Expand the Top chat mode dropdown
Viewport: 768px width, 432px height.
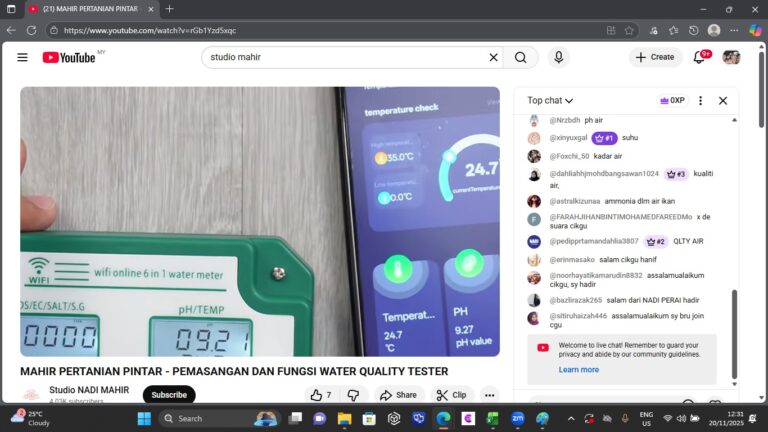click(x=550, y=100)
